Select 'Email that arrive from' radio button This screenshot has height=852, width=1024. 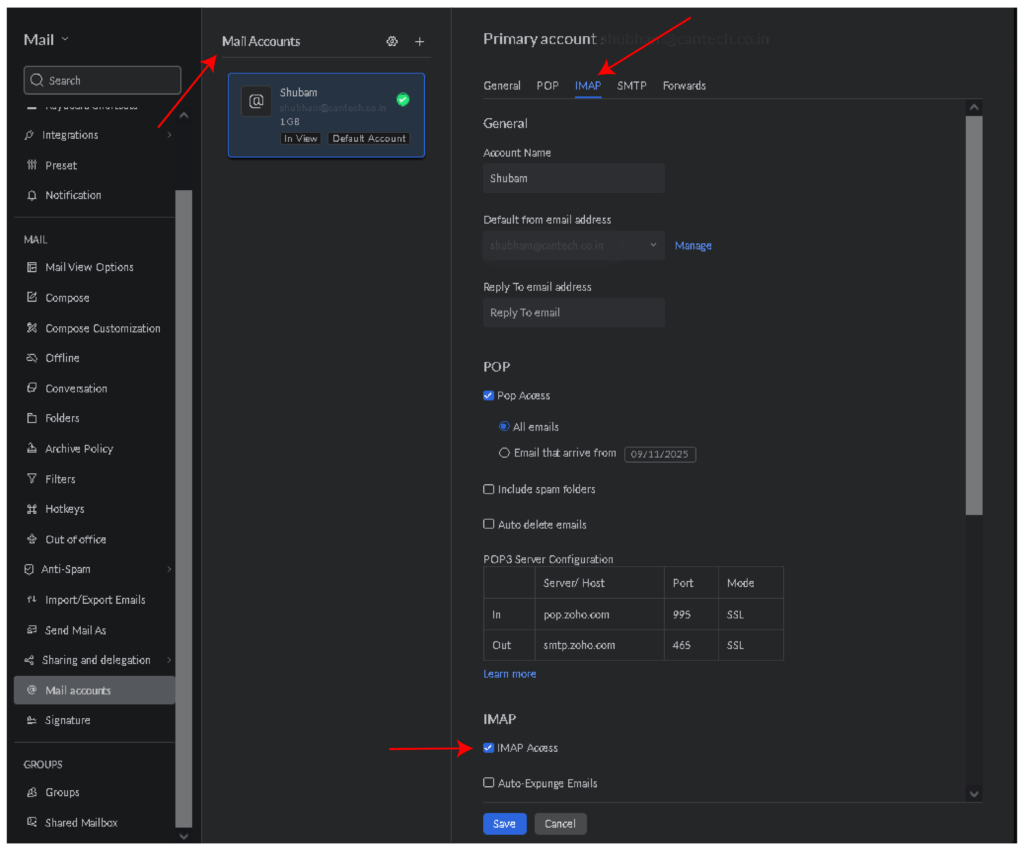[504, 453]
